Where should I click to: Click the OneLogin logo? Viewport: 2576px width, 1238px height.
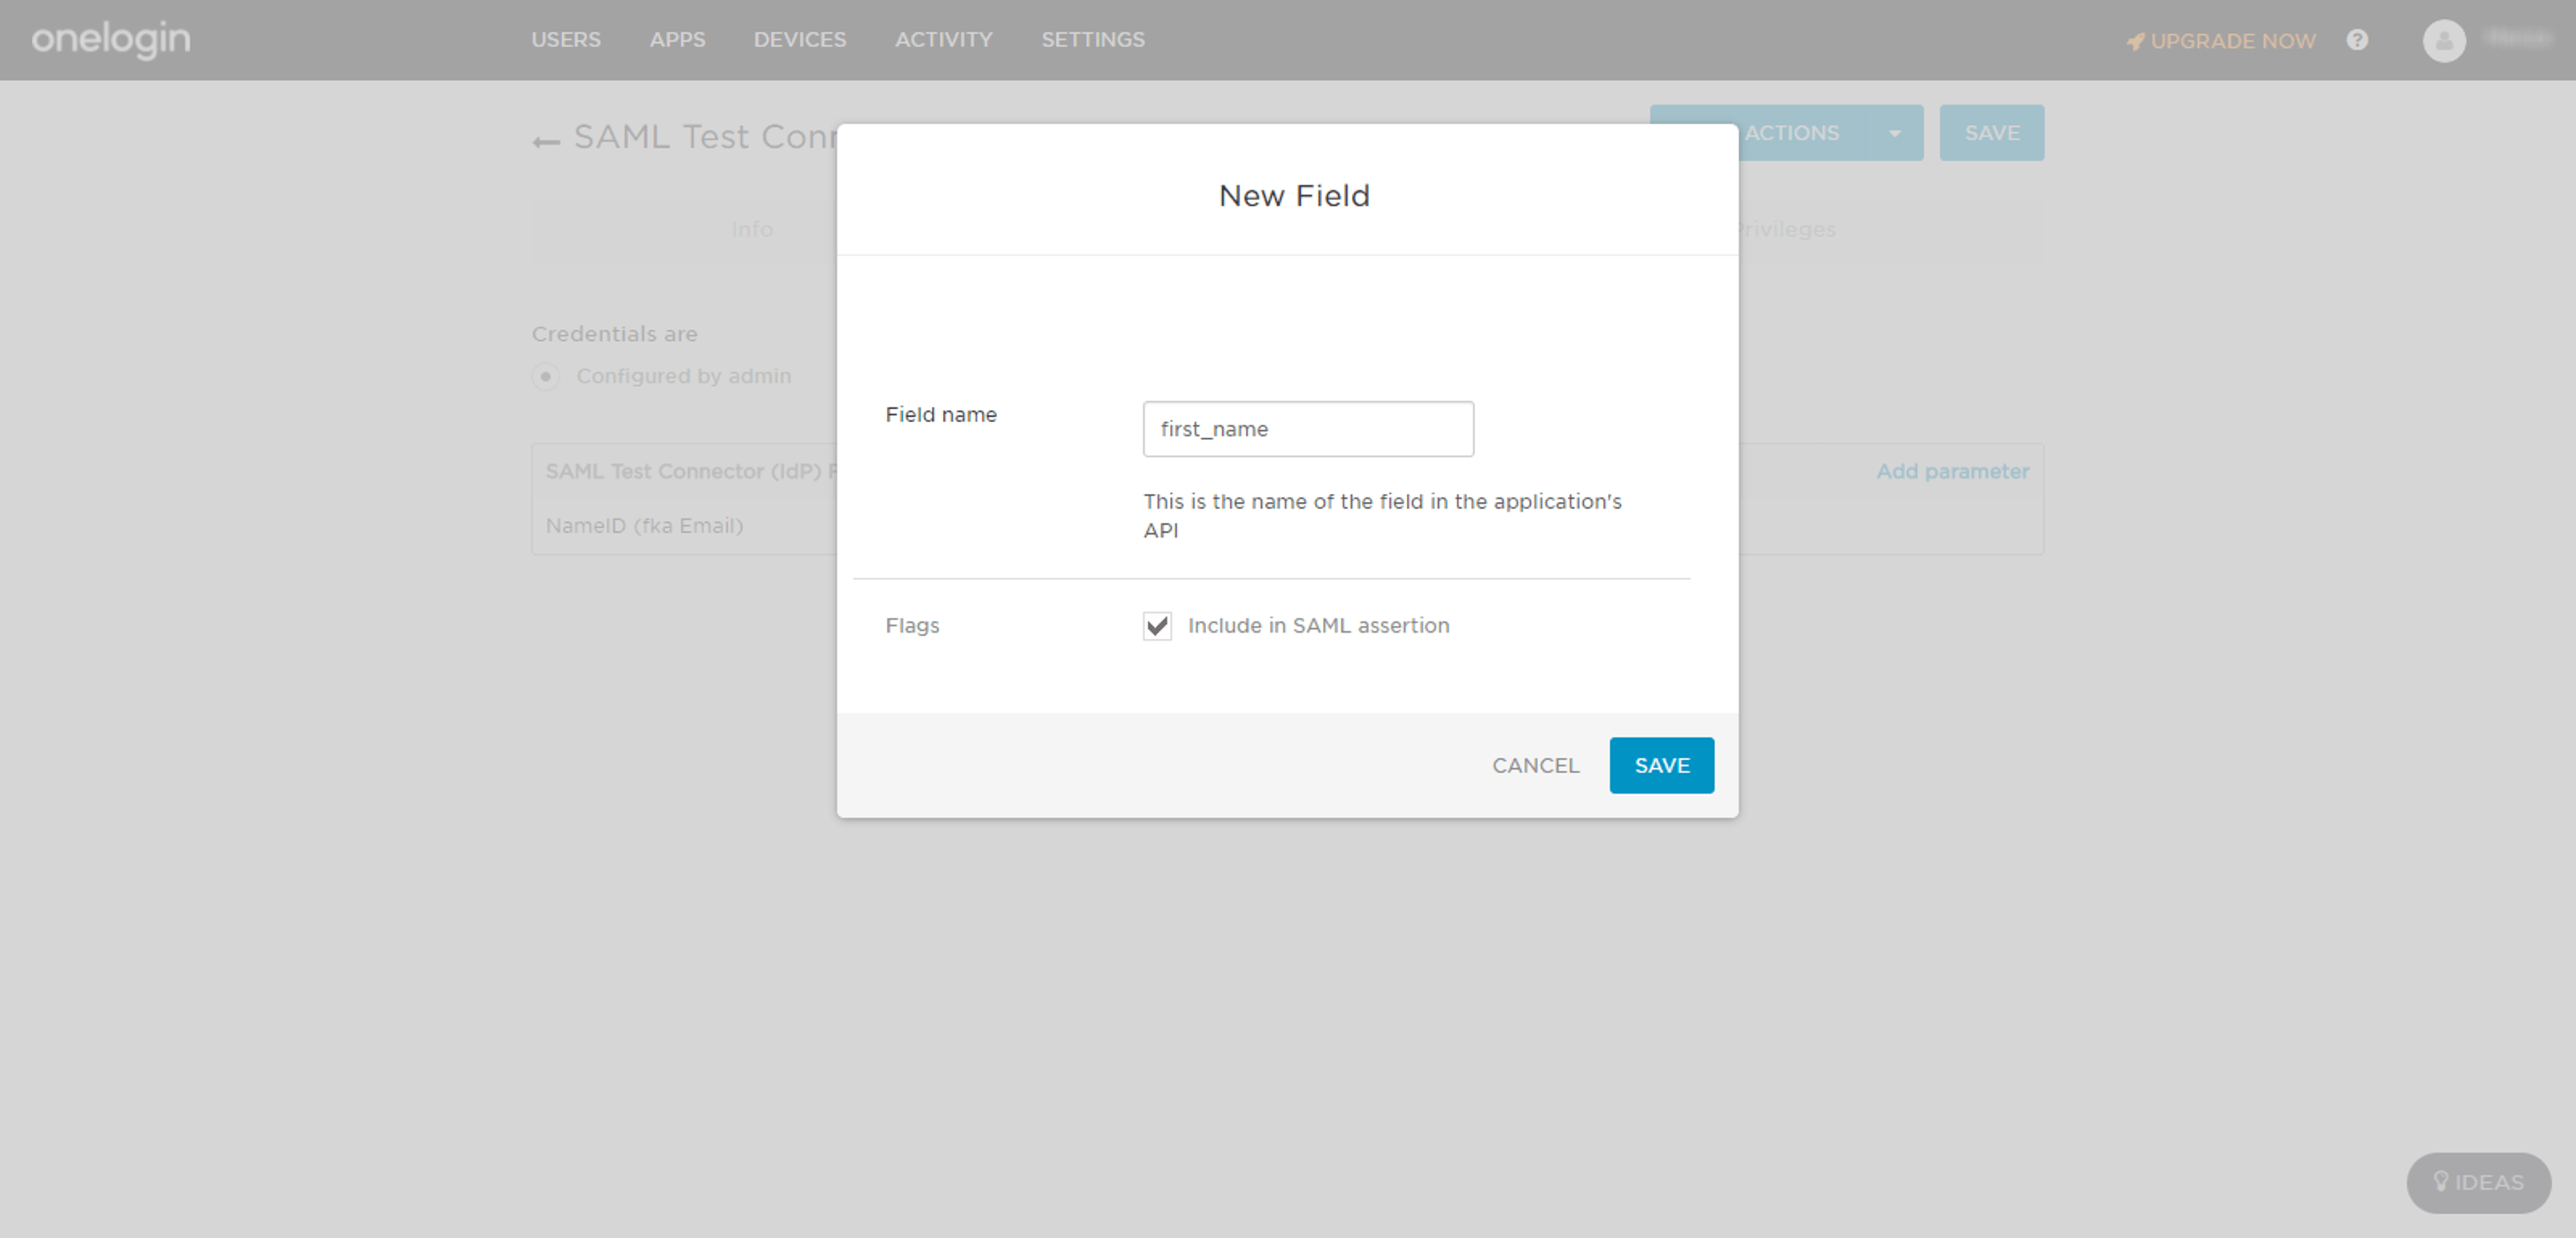110,39
